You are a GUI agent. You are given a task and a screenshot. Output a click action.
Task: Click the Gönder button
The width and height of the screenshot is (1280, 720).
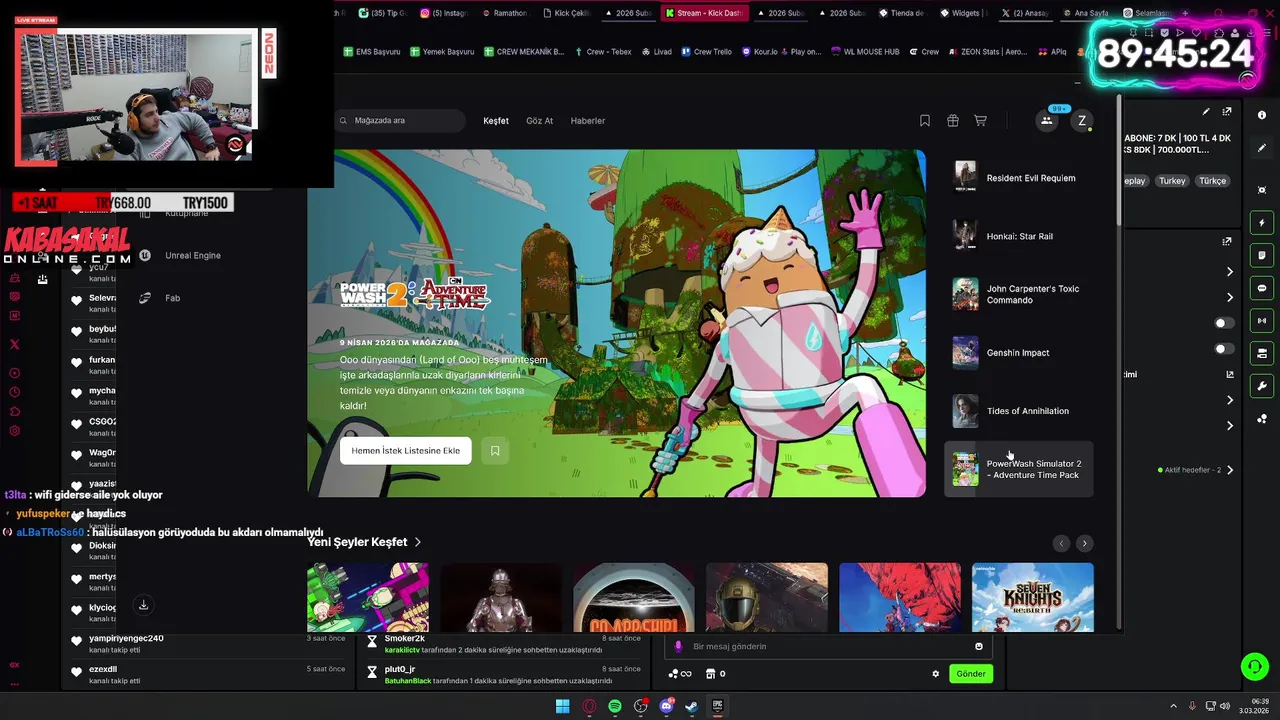(971, 674)
